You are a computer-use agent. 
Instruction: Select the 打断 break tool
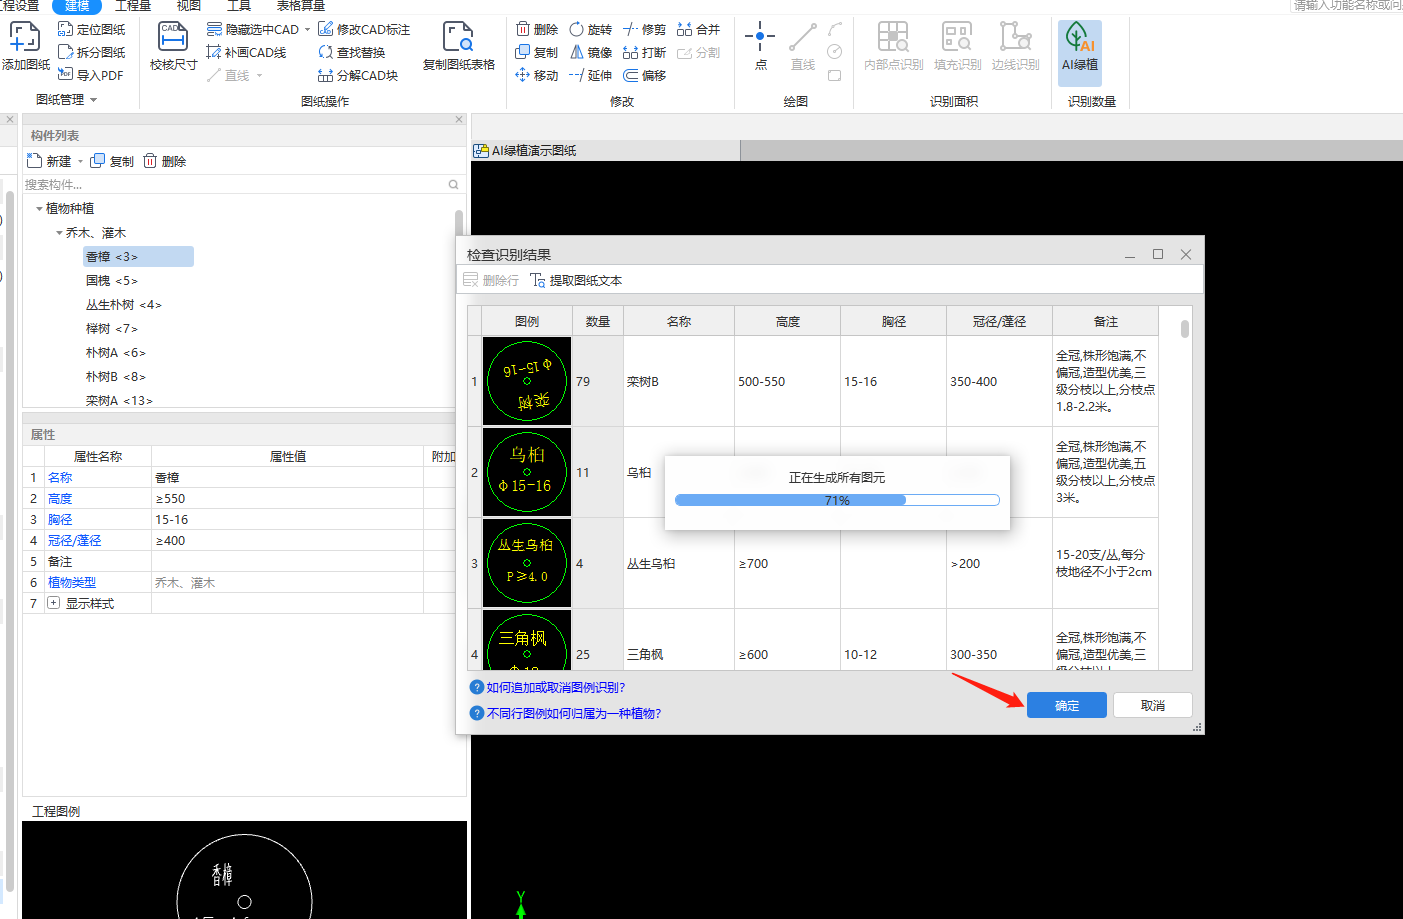point(644,52)
